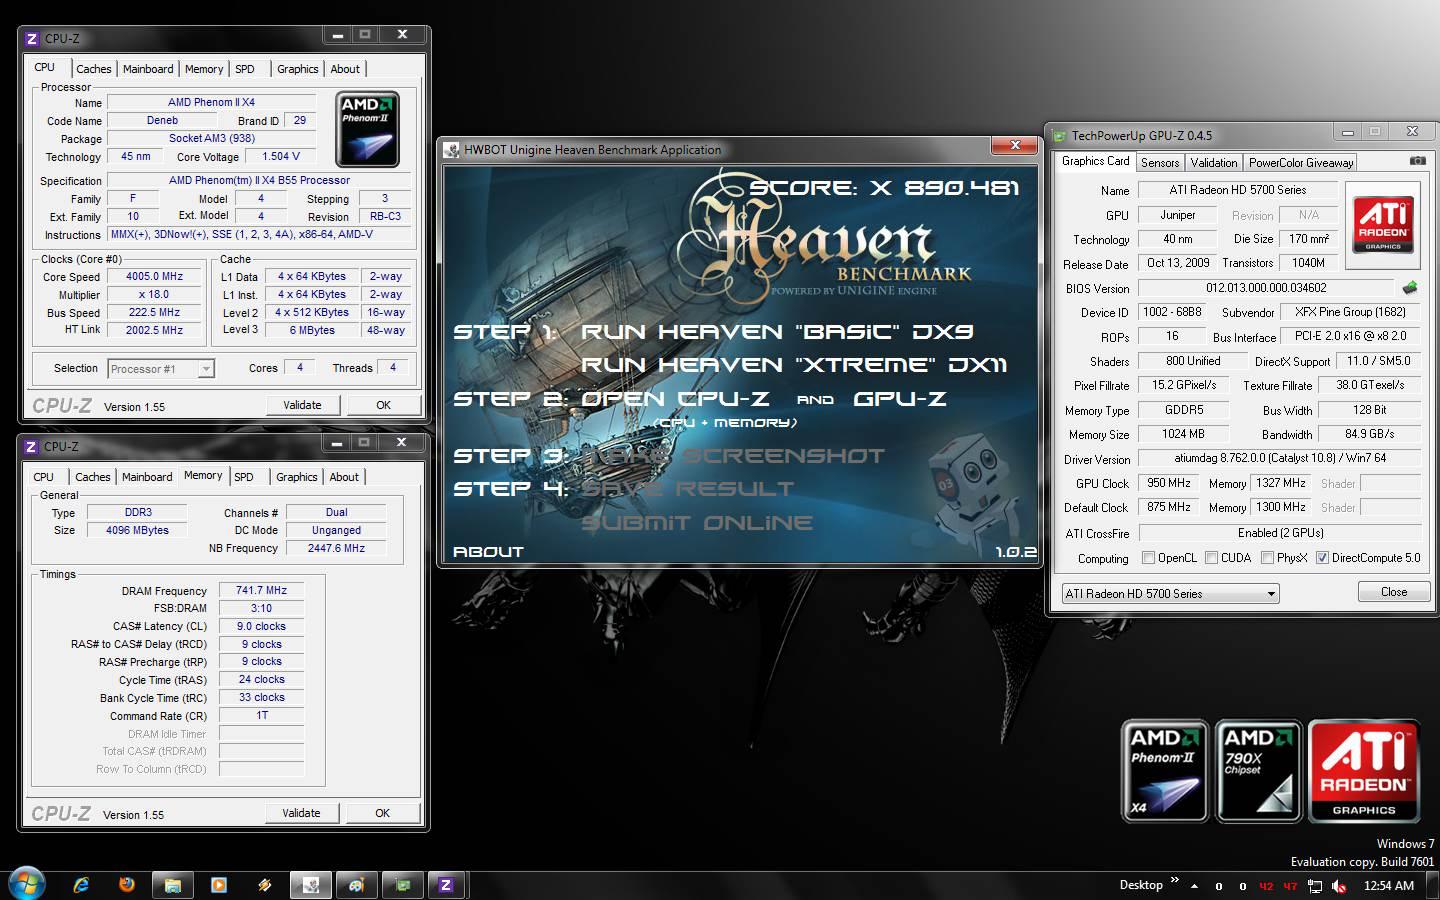Click the AMD Phenom II logo in CPU-Z
The height and width of the screenshot is (900, 1440).
point(367,129)
